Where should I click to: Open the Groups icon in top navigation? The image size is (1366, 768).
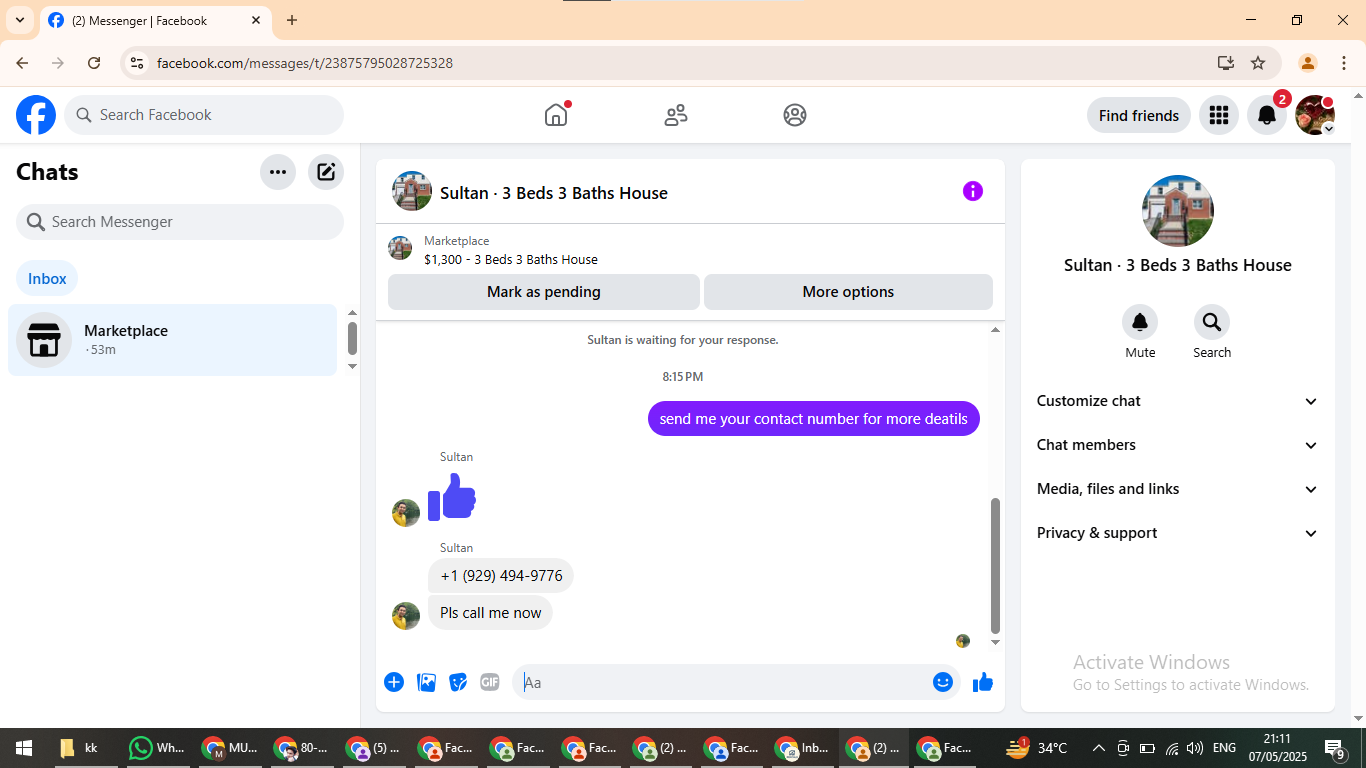(x=795, y=115)
